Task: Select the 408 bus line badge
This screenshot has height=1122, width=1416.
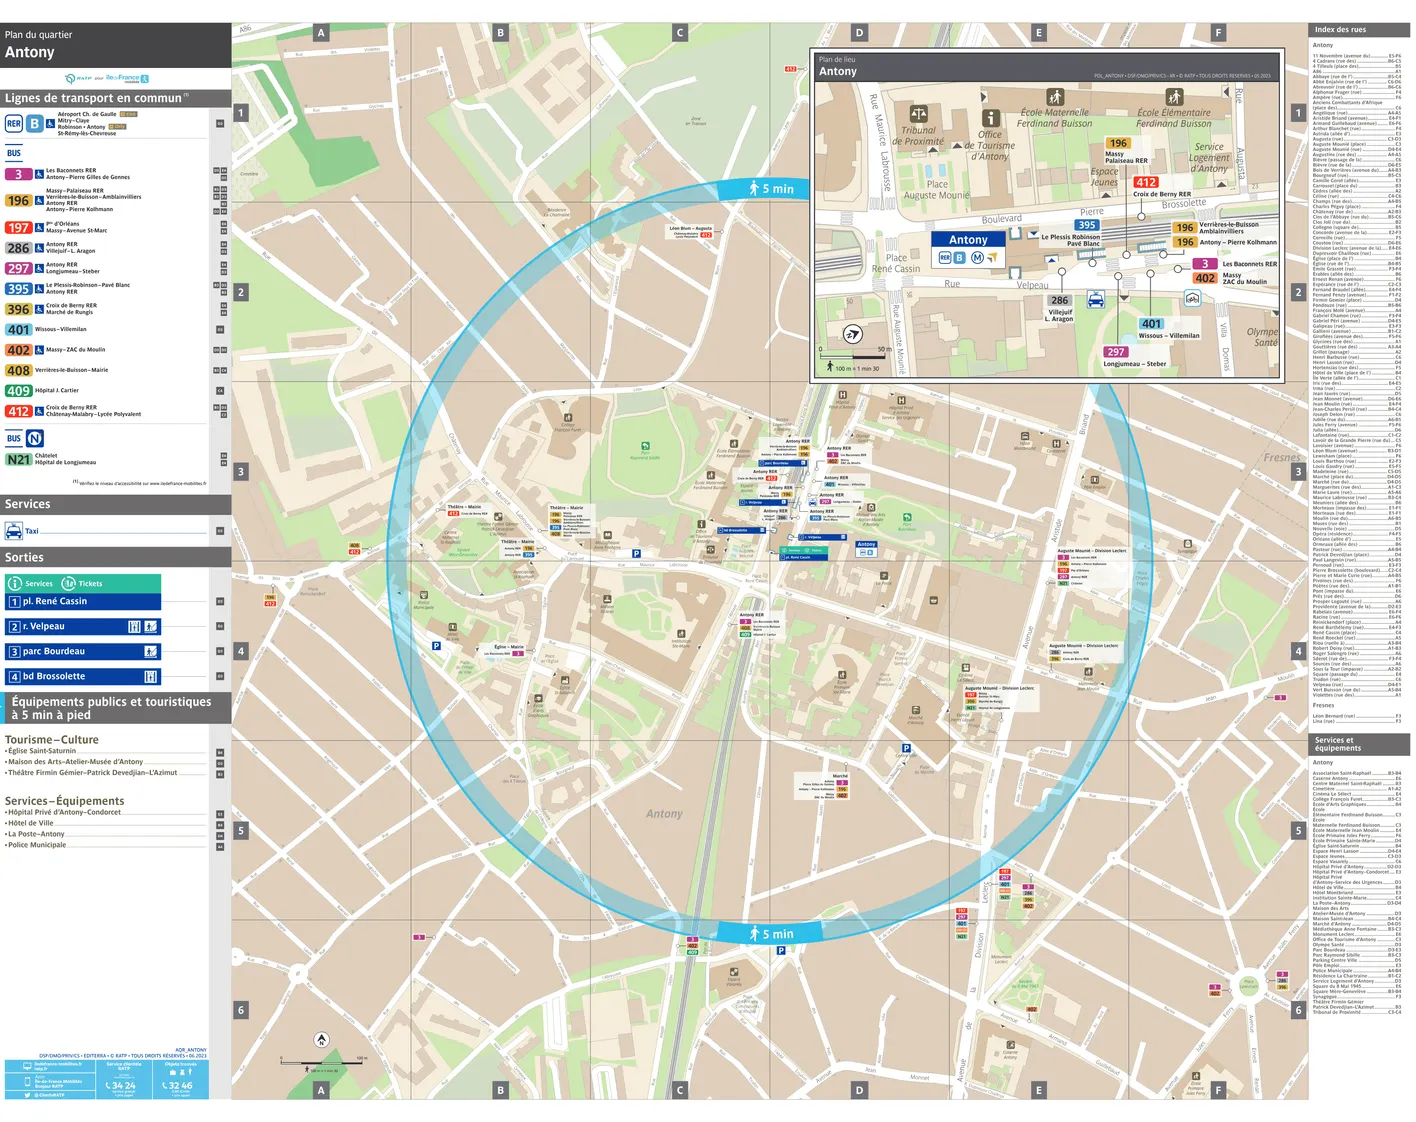Action: pyautogui.click(x=18, y=371)
